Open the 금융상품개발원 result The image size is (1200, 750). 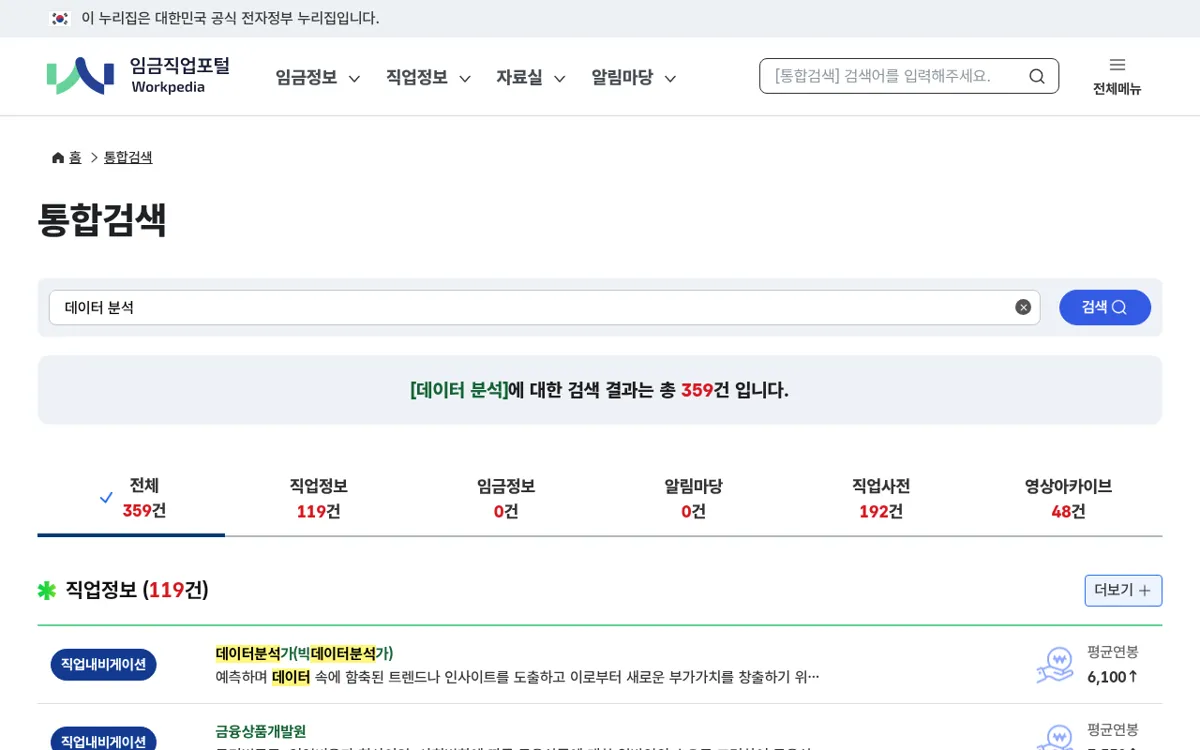coord(261,731)
